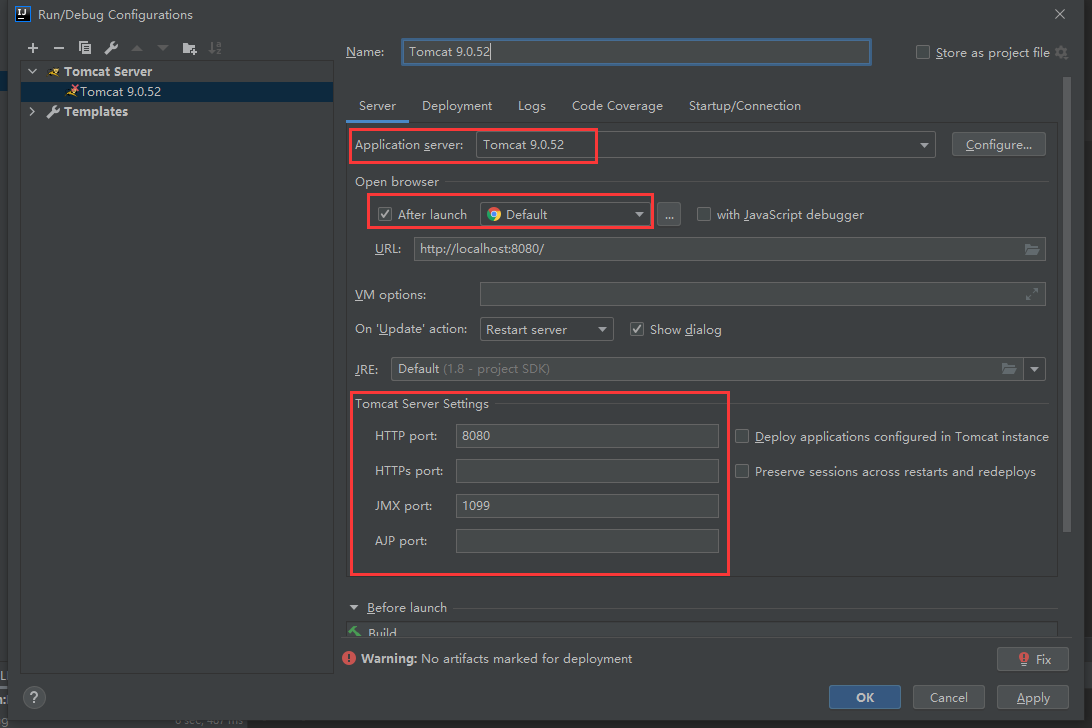Click JMX port field
Image resolution: width=1092 pixels, height=728 pixels.
point(587,506)
